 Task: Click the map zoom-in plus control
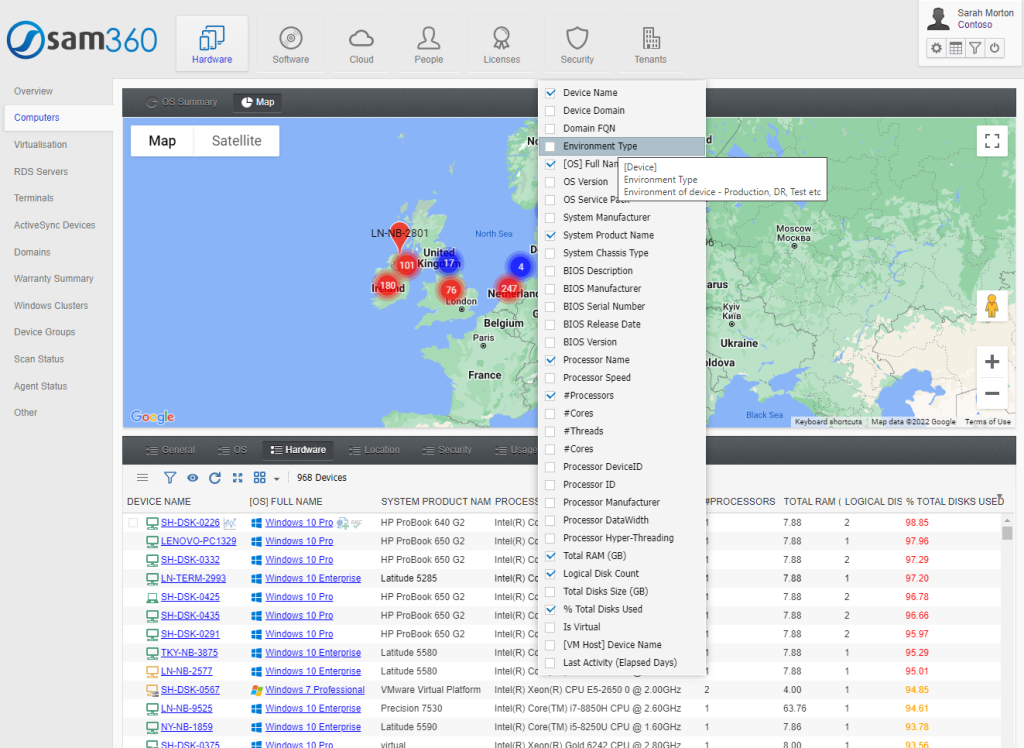tap(991, 361)
